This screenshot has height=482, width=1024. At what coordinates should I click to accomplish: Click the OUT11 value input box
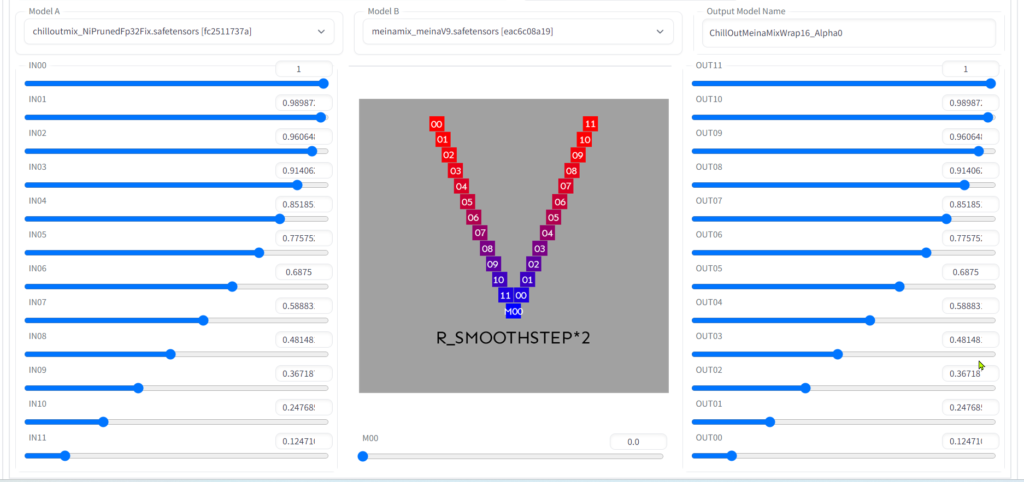click(x=968, y=69)
